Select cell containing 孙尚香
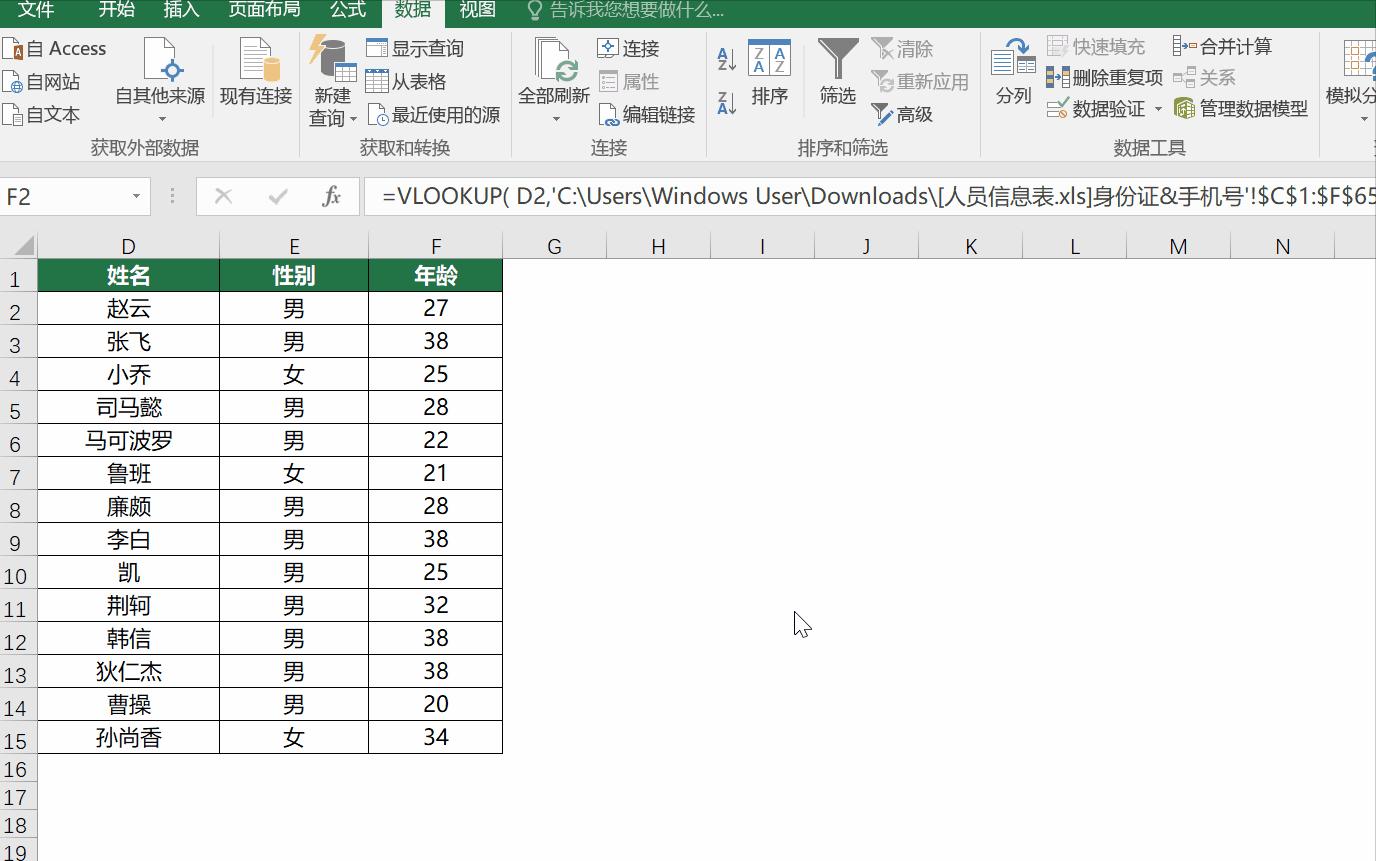The image size is (1376, 861). [x=129, y=738]
